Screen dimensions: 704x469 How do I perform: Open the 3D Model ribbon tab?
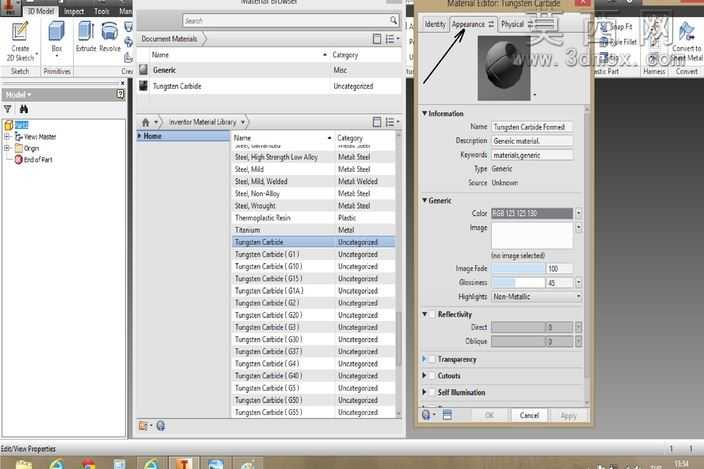click(40, 11)
